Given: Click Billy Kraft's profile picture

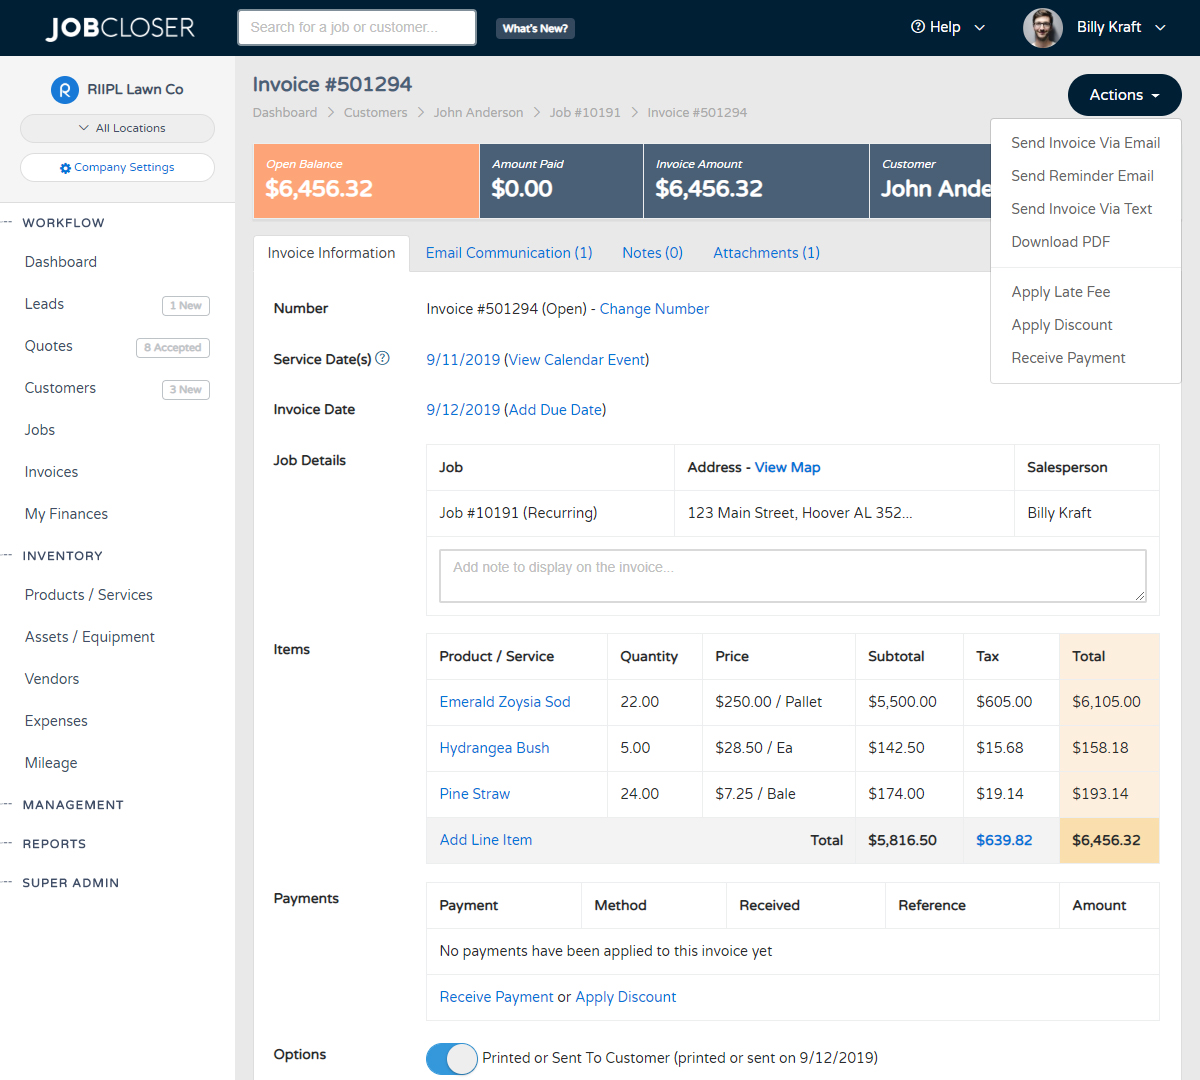Looking at the screenshot, I should 1042,27.
